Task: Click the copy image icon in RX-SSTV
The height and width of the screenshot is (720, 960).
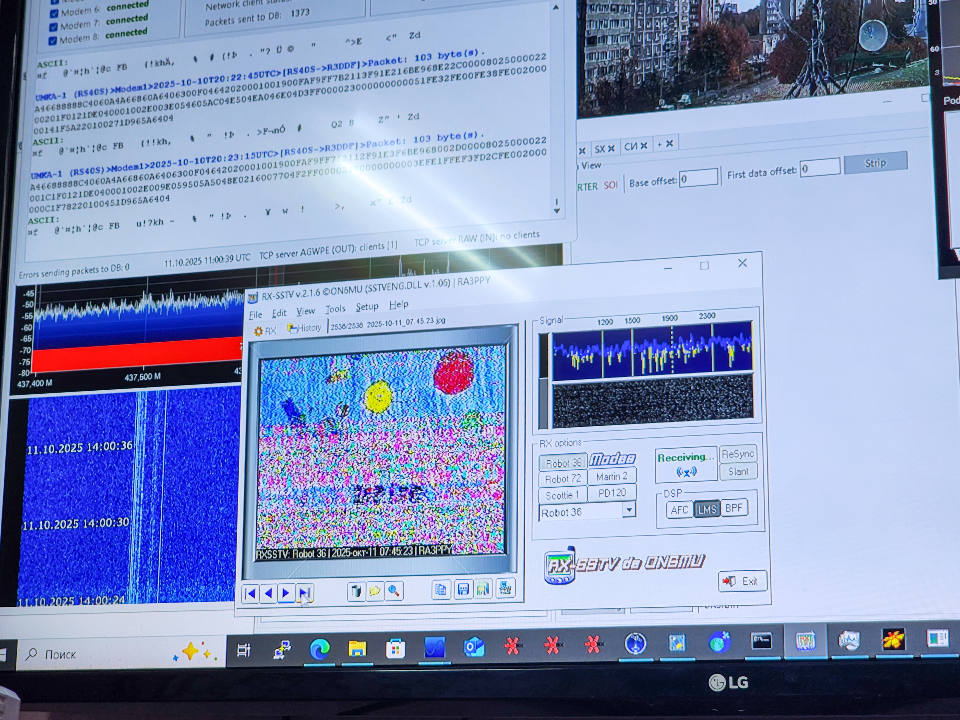Action: (440, 590)
